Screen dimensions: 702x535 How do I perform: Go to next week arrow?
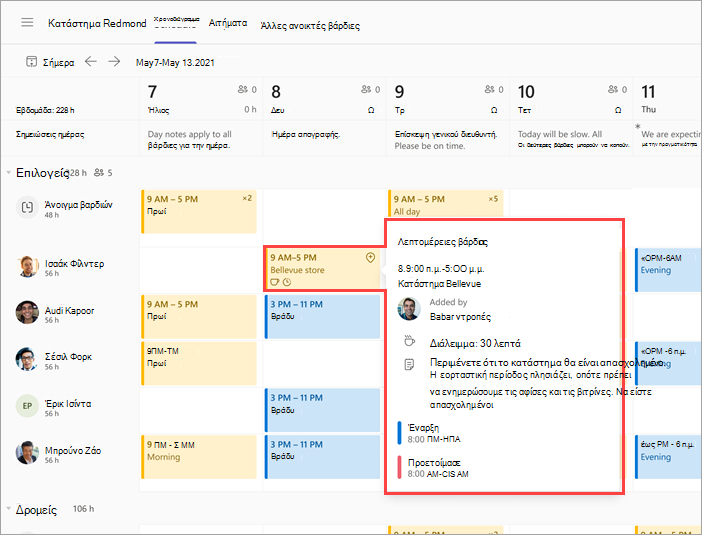(x=114, y=61)
